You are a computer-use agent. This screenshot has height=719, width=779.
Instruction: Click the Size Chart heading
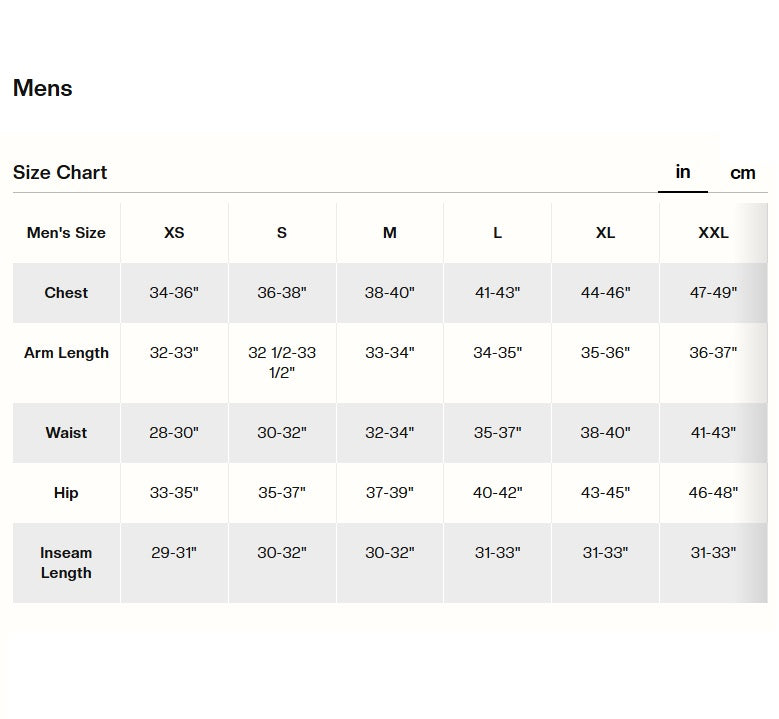pyautogui.click(x=60, y=173)
